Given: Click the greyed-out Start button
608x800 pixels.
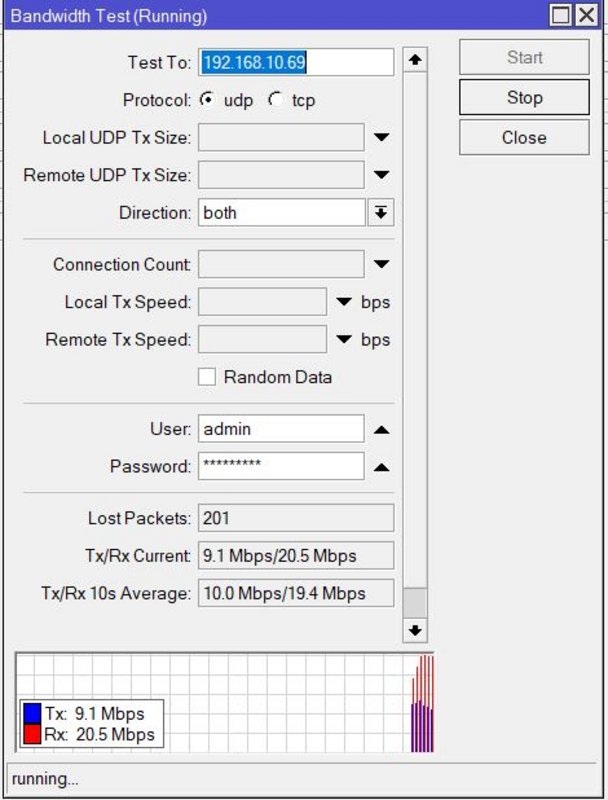Looking at the screenshot, I should pyautogui.click(x=524, y=57).
